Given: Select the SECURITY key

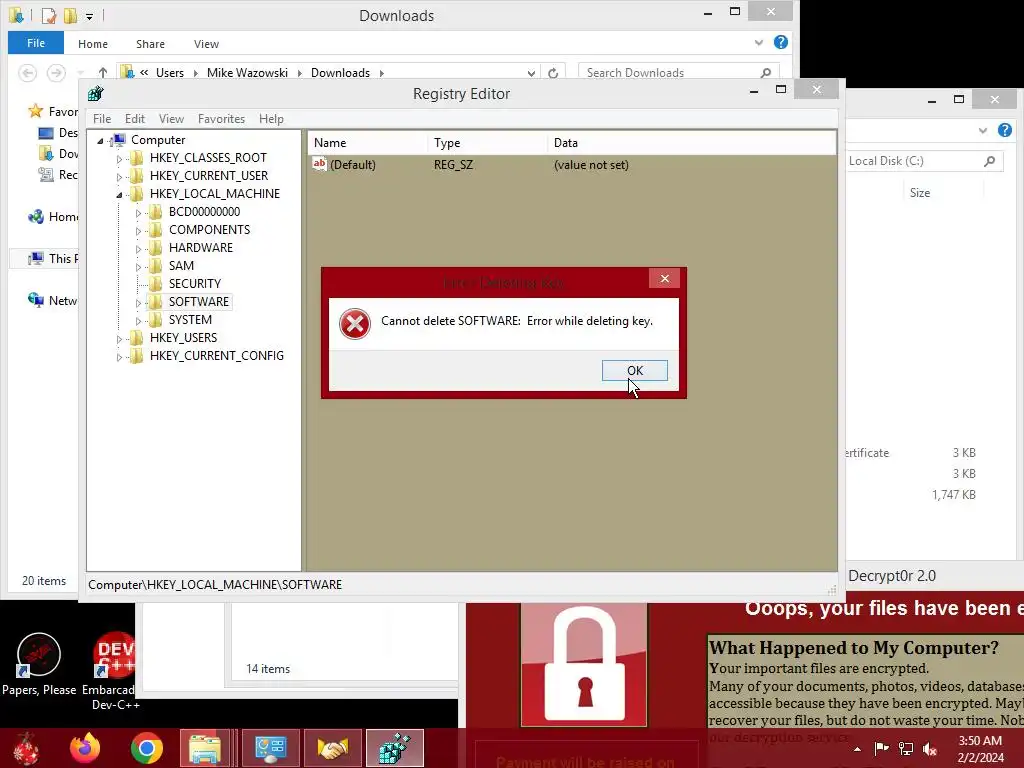Looking at the screenshot, I should tap(195, 283).
